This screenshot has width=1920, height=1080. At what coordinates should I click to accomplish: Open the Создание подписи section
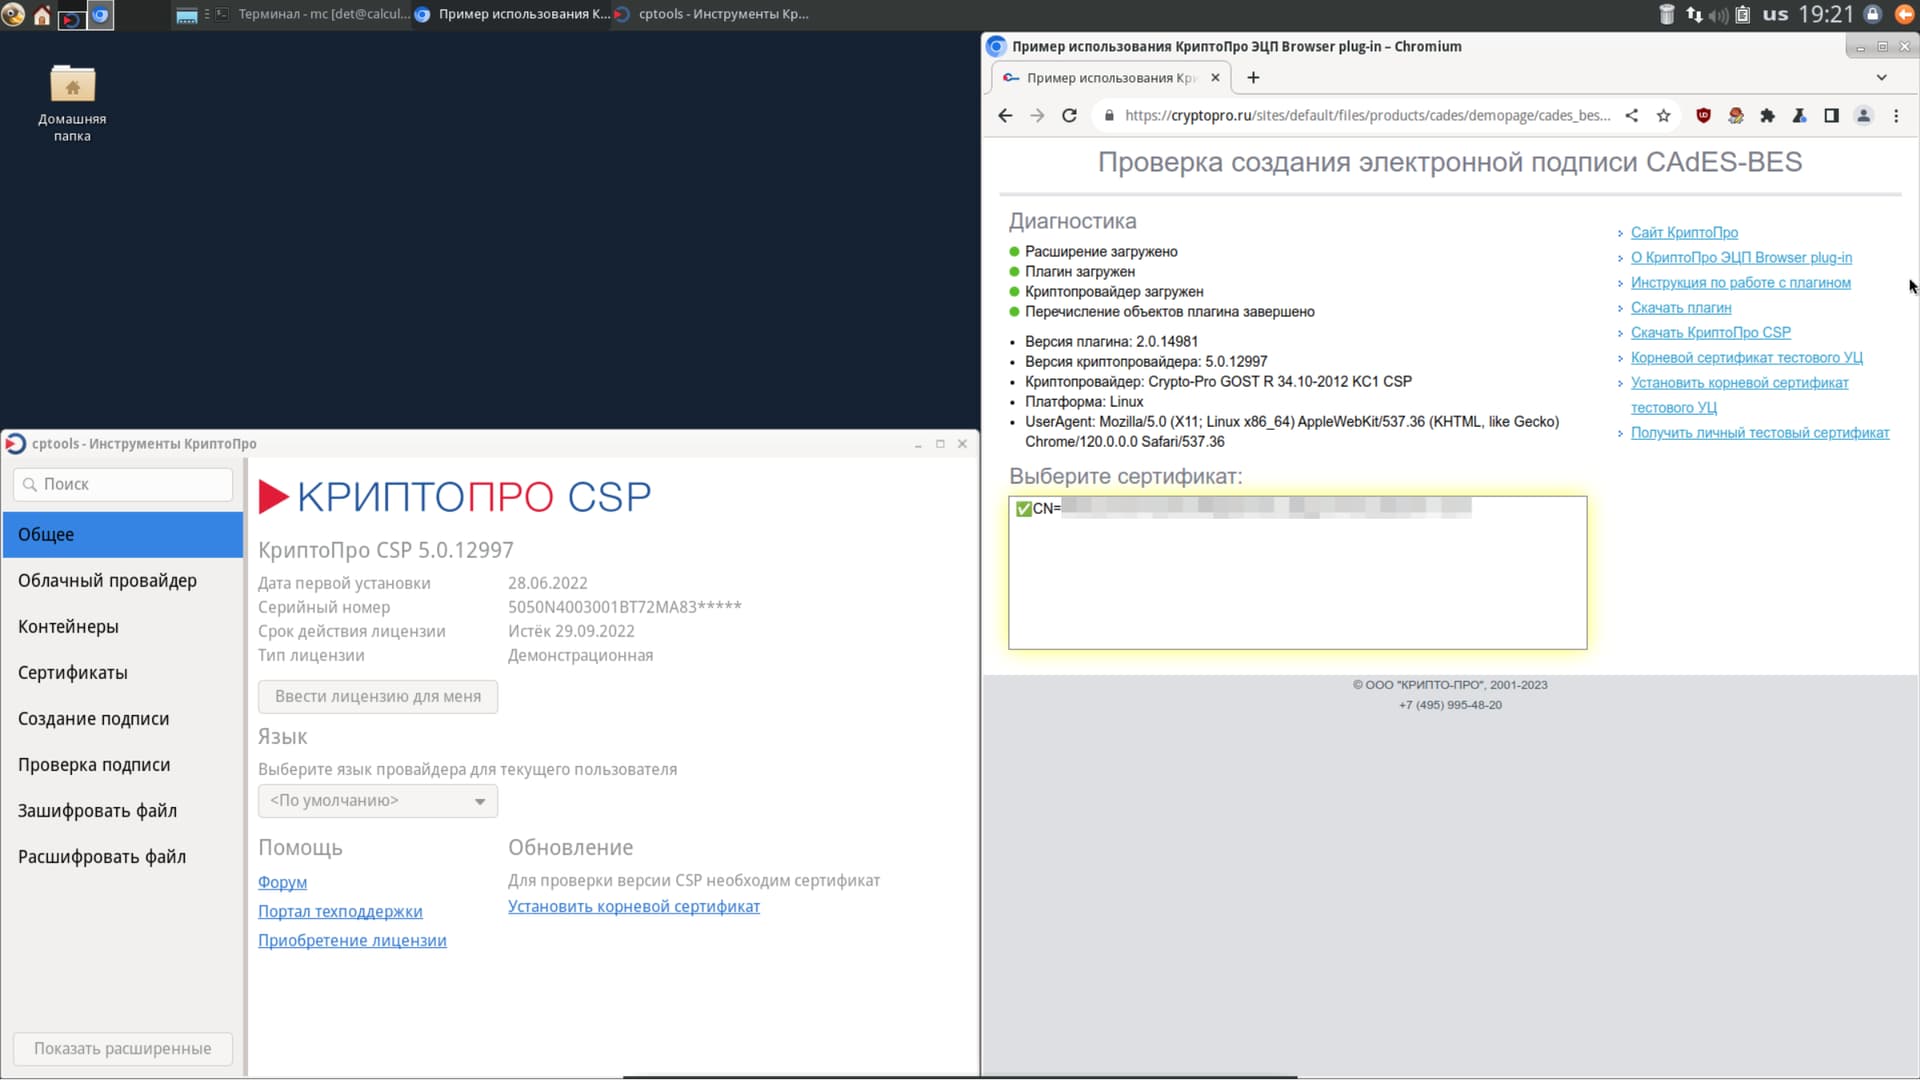[123, 719]
